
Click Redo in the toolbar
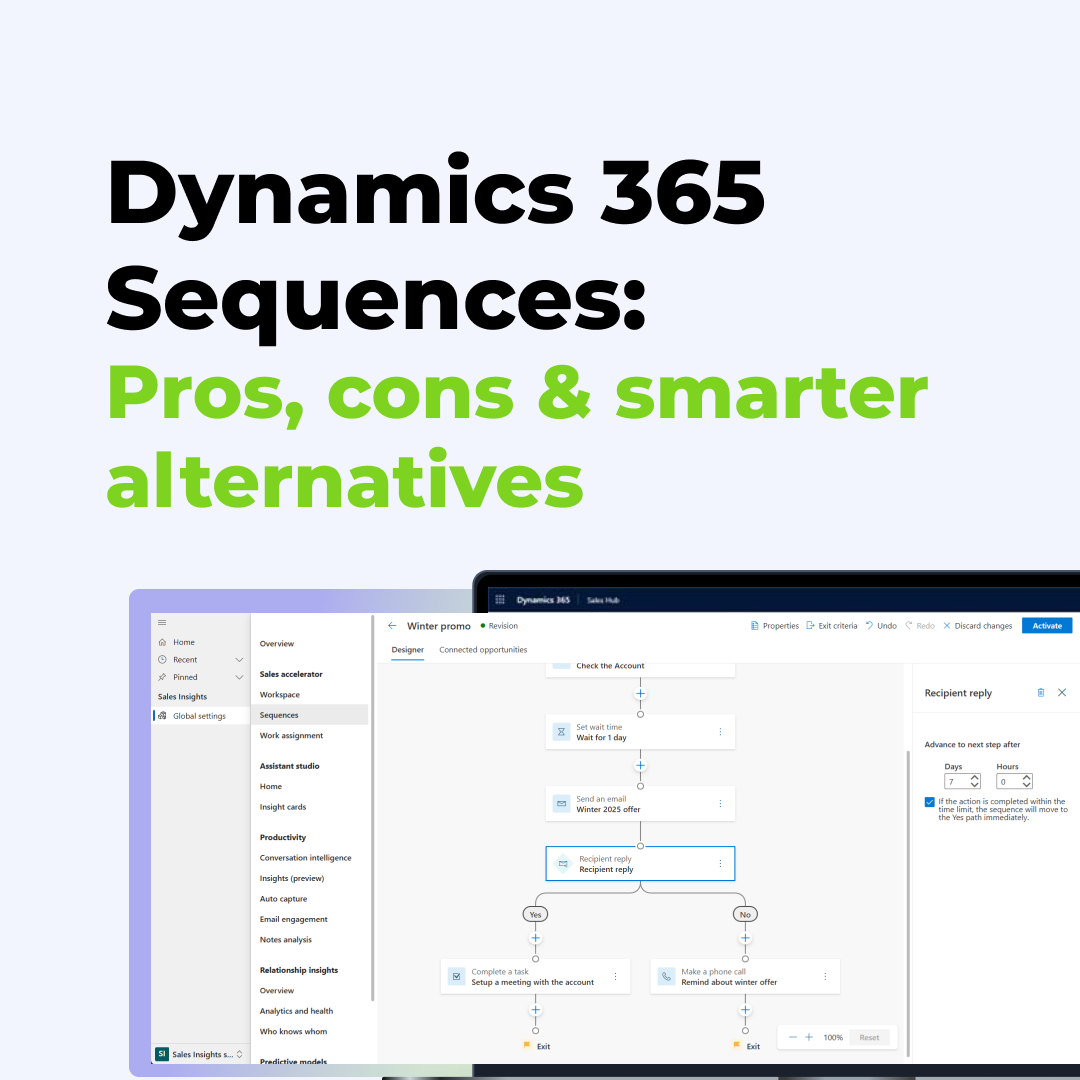click(920, 626)
